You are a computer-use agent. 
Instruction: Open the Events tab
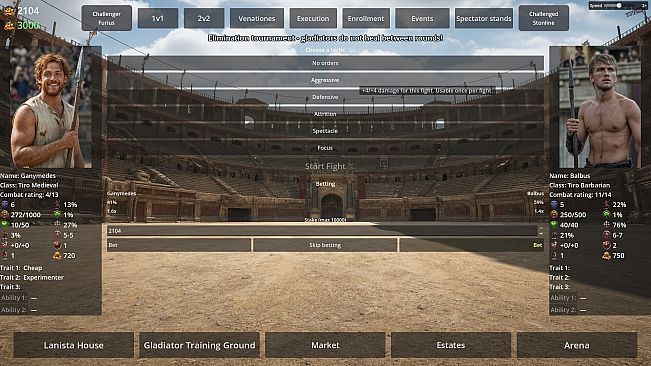tap(422, 18)
